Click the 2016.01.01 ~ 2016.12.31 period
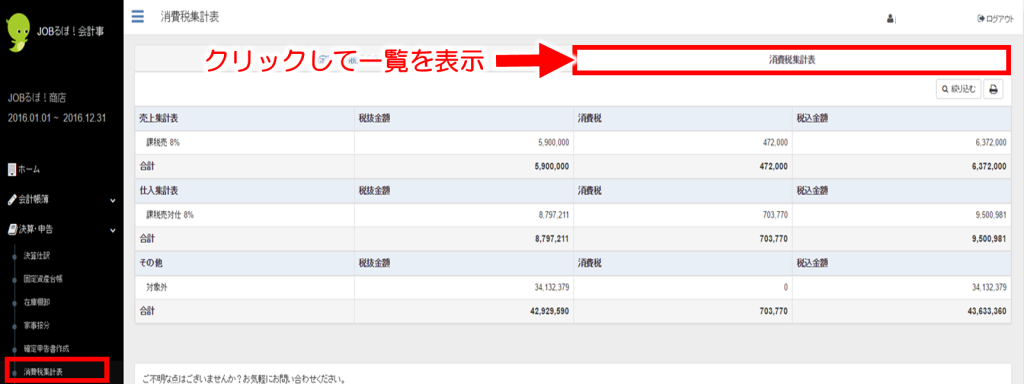 click(x=56, y=118)
